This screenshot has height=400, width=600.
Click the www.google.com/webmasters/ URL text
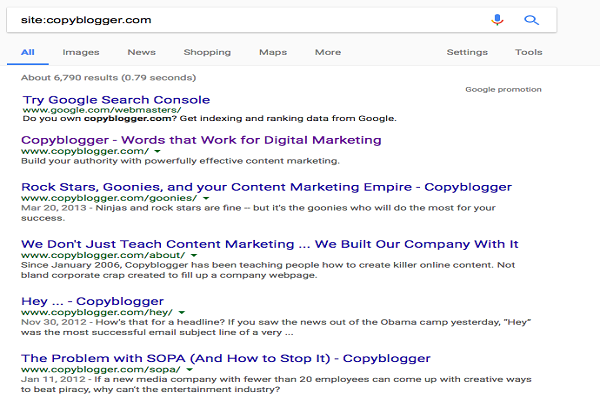(102, 110)
